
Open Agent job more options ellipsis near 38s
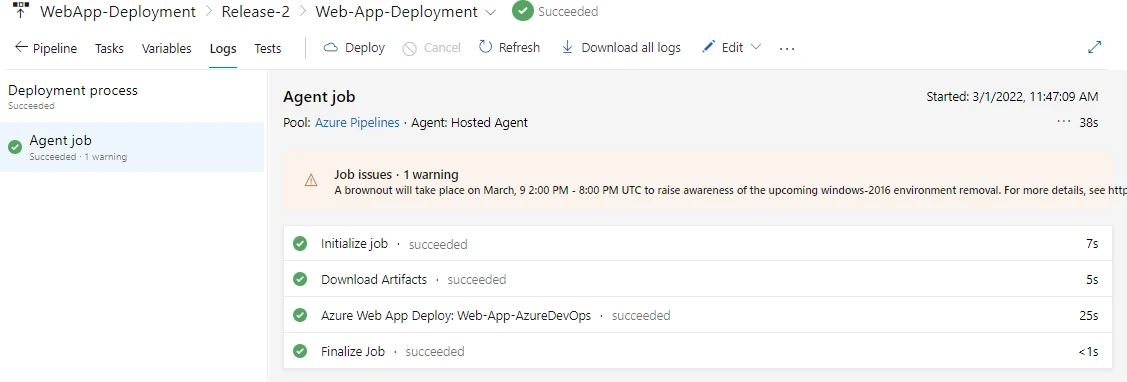click(1064, 122)
